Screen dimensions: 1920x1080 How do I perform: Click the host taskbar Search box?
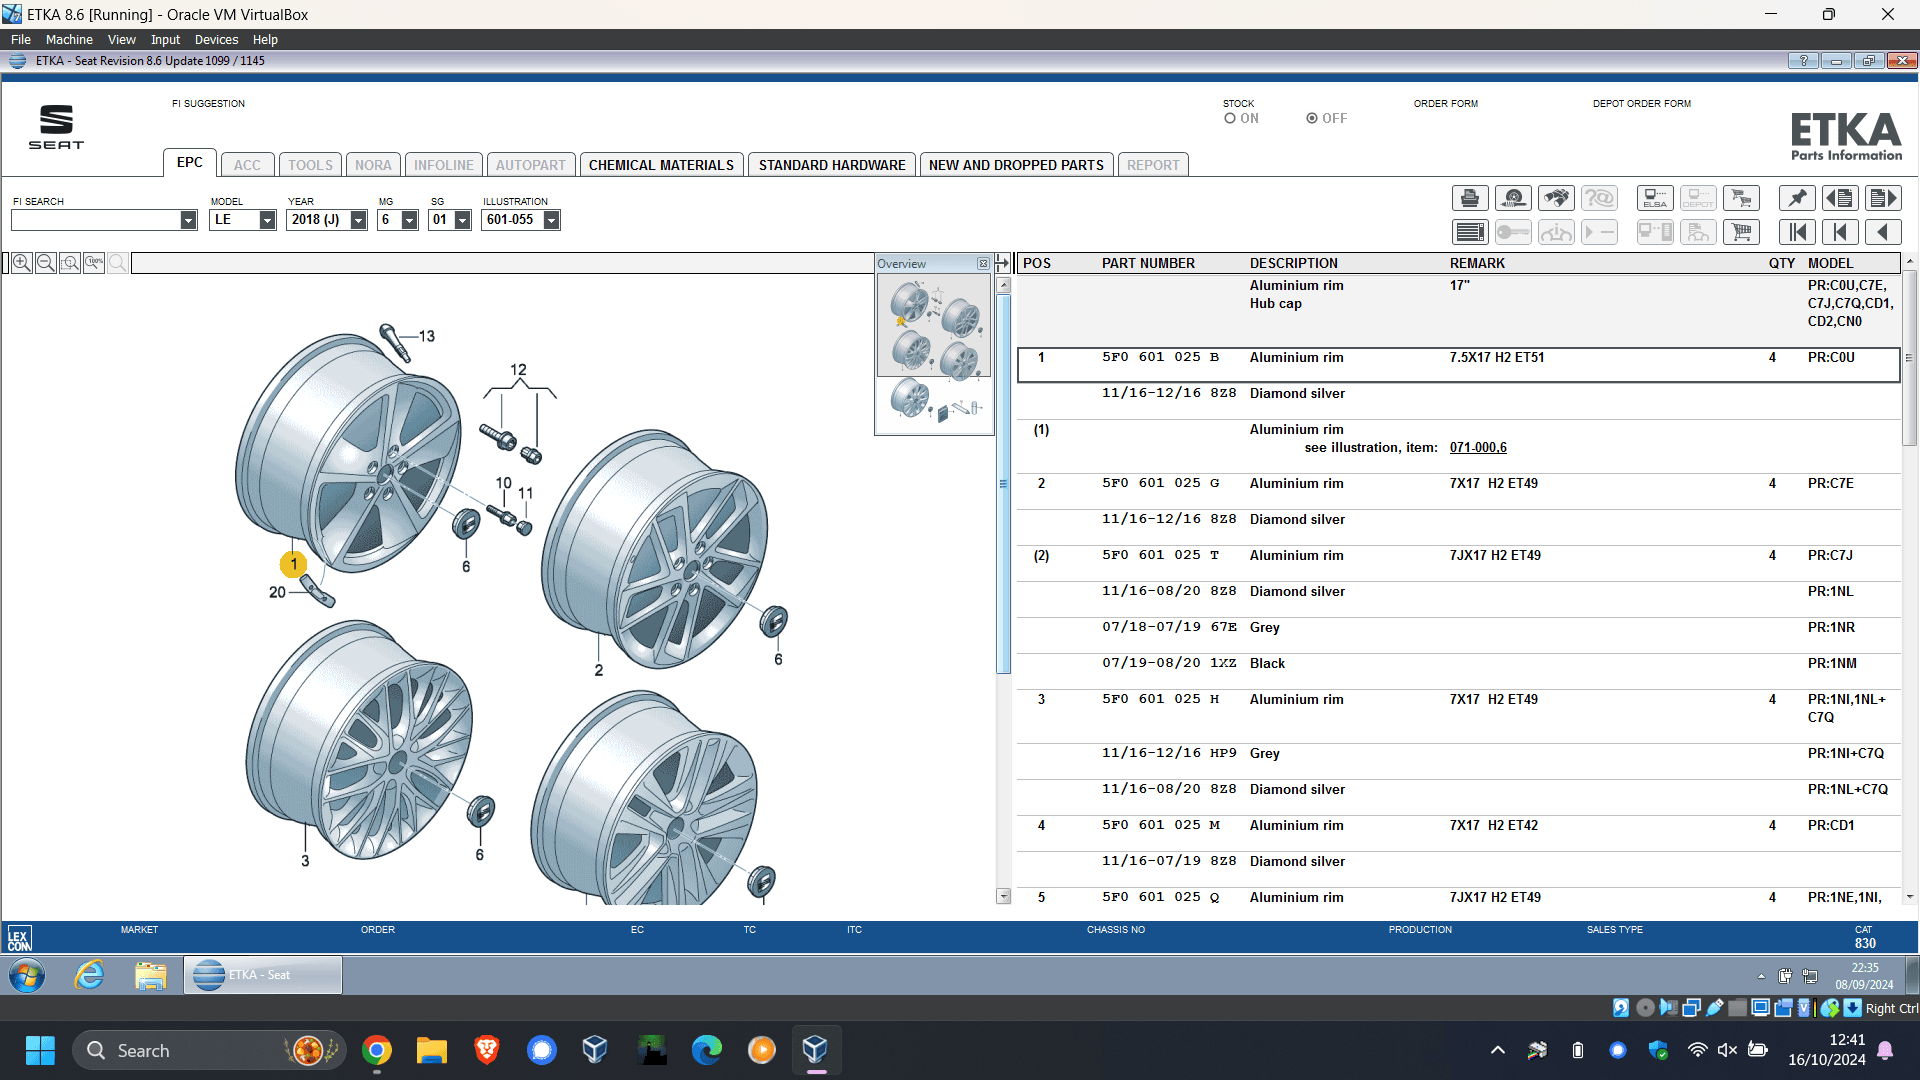[x=209, y=1050]
